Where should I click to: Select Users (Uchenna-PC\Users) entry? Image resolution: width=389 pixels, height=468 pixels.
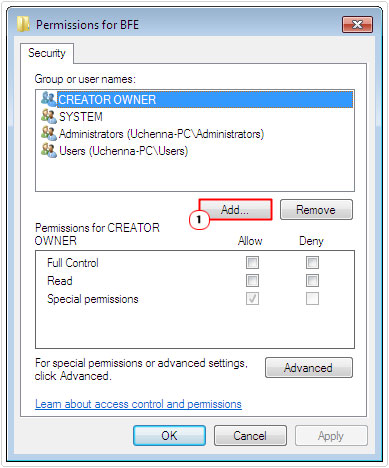tap(123, 151)
